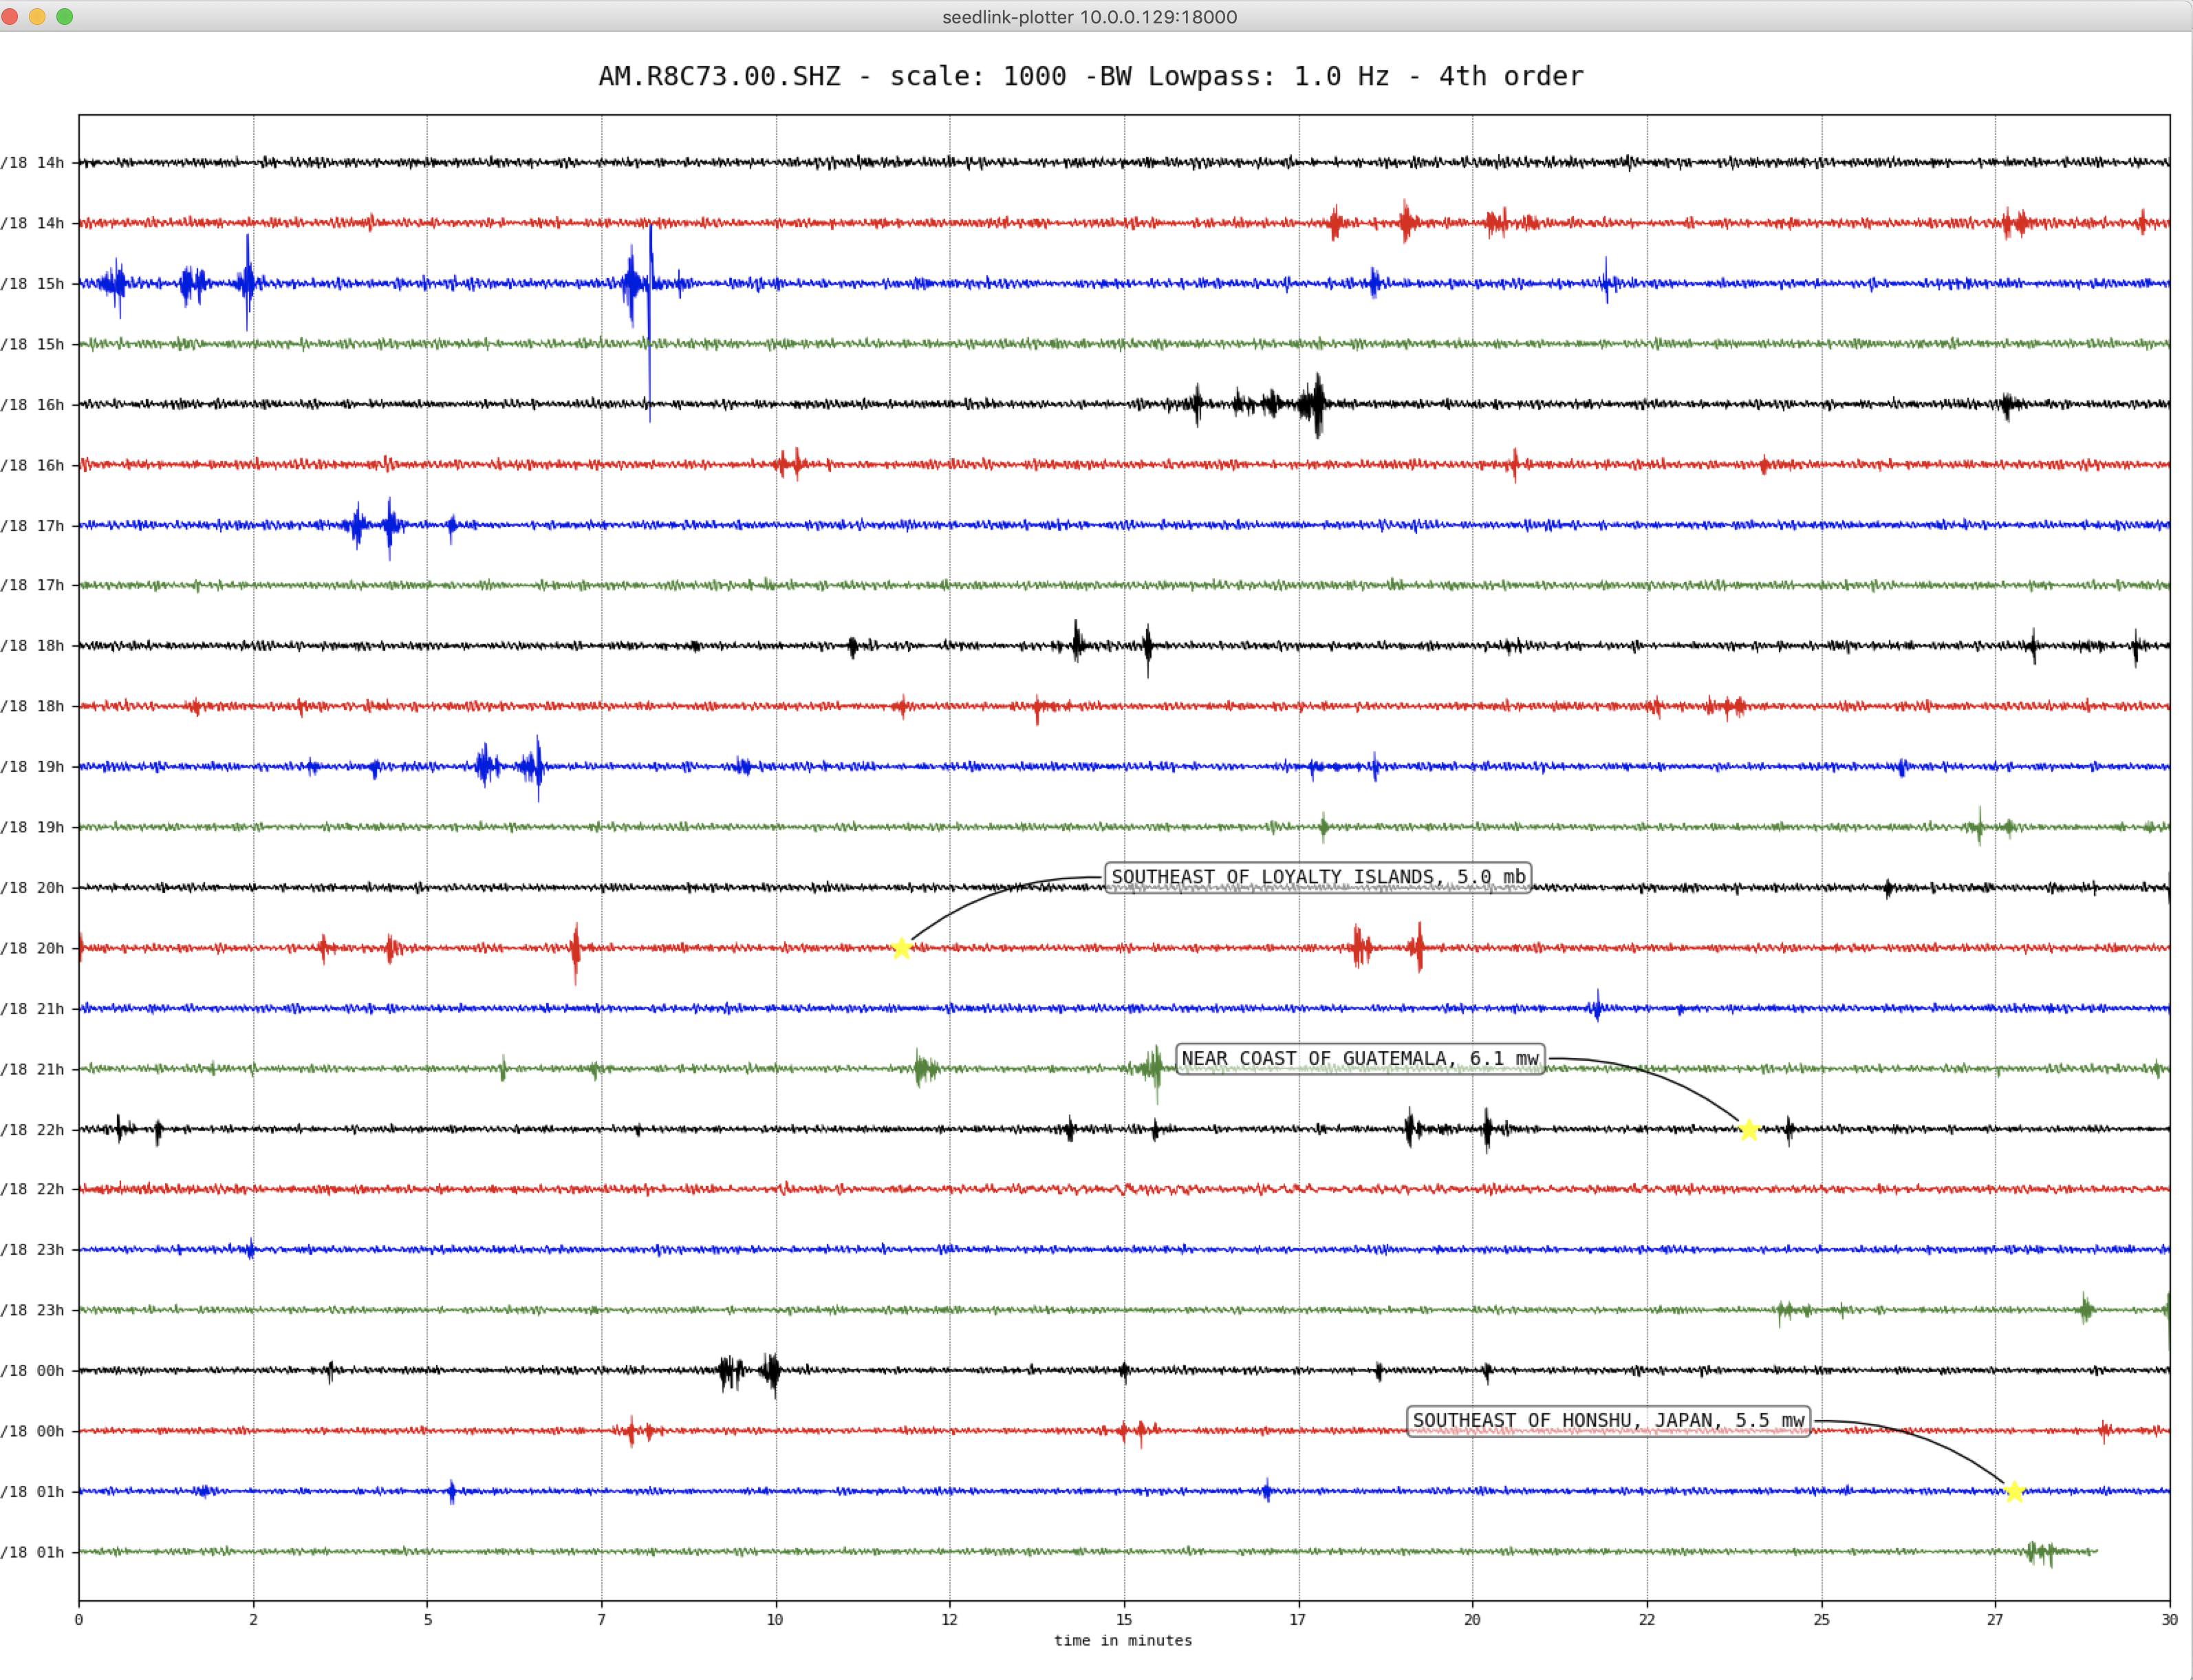The height and width of the screenshot is (1680, 2193).
Task: Click the 20h label of the black trace
Action: pos(32,888)
